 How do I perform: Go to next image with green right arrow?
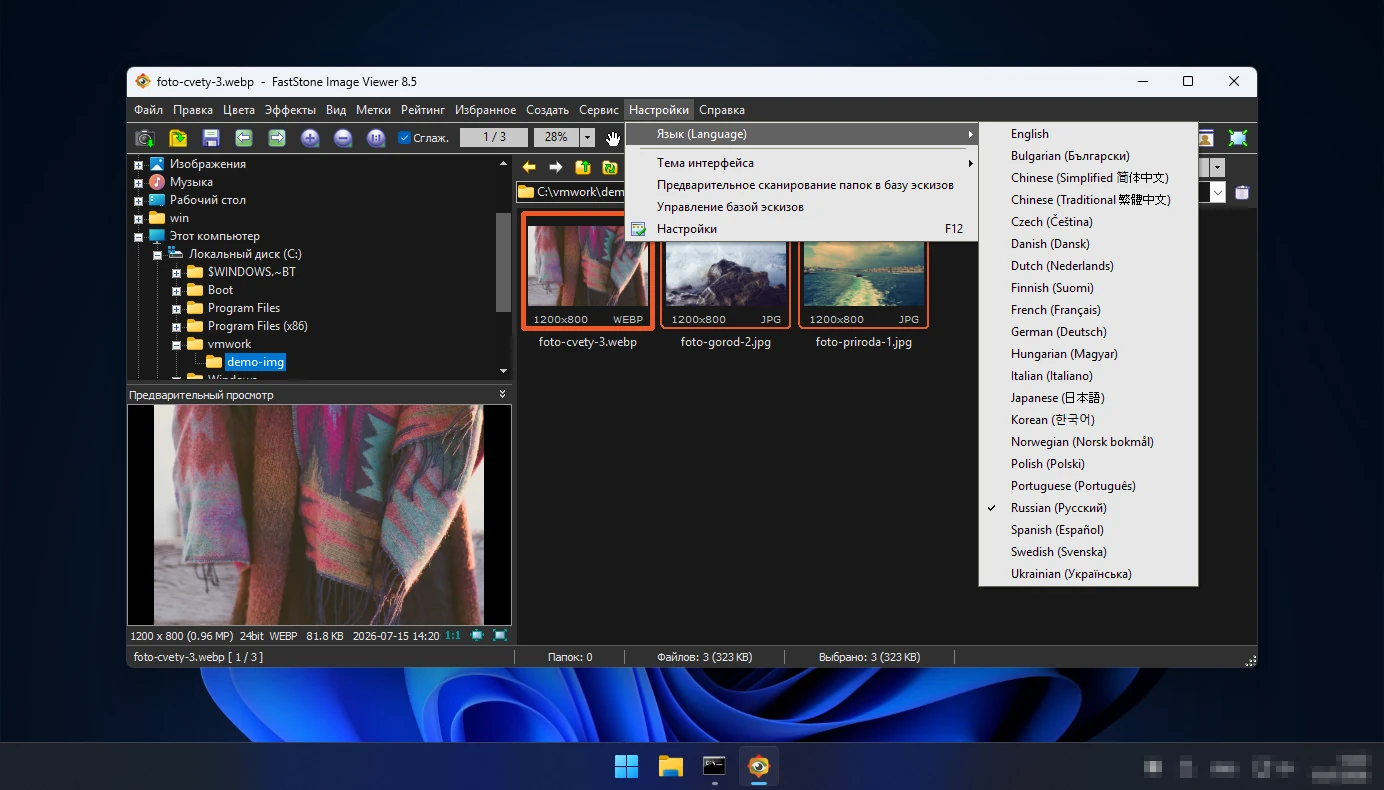tap(277, 138)
